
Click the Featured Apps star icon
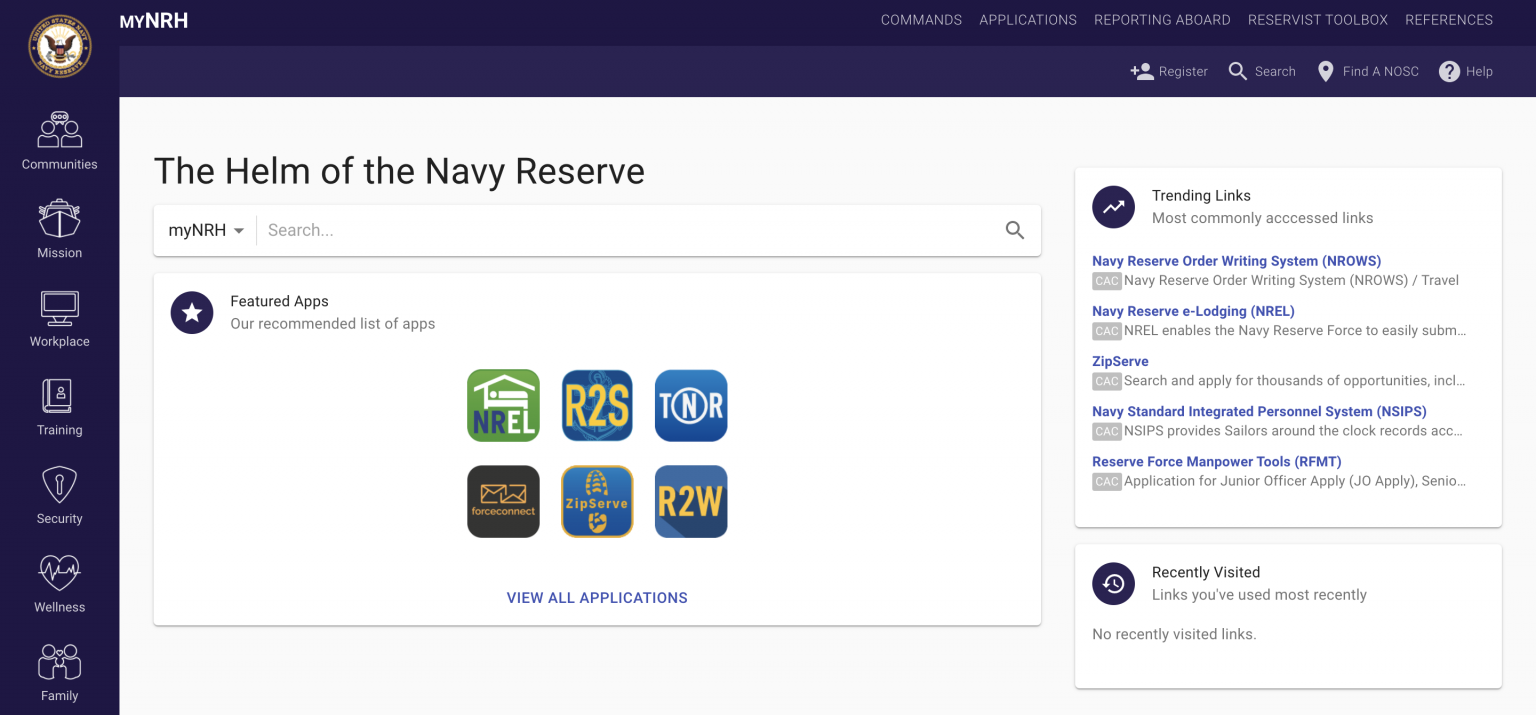click(192, 313)
